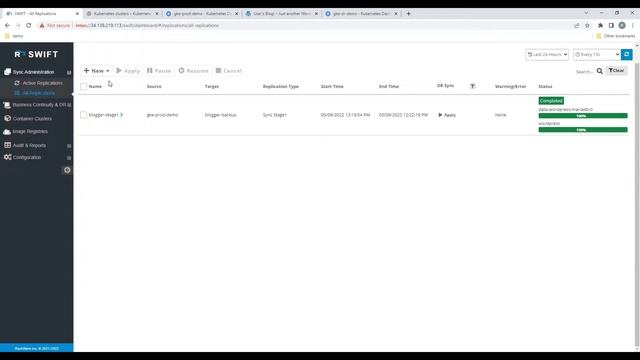Open Active Replications in the sidebar

[42, 83]
